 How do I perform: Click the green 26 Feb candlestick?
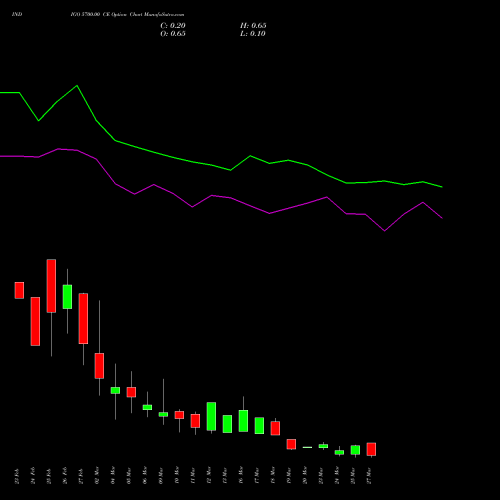click(x=67, y=297)
